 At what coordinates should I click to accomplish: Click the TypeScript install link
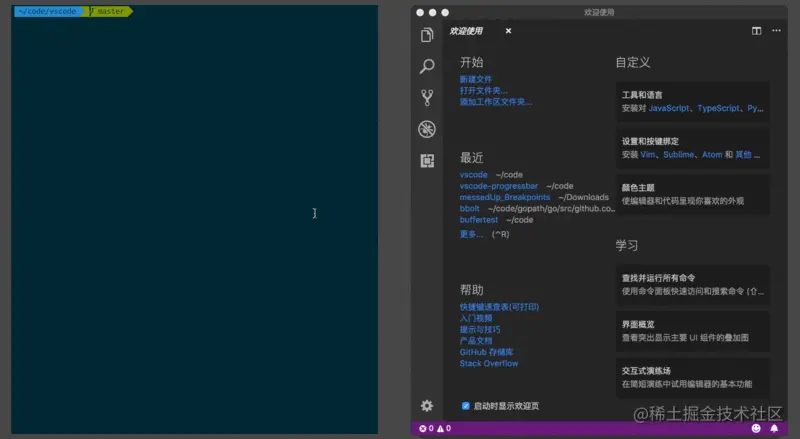pos(718,108)
